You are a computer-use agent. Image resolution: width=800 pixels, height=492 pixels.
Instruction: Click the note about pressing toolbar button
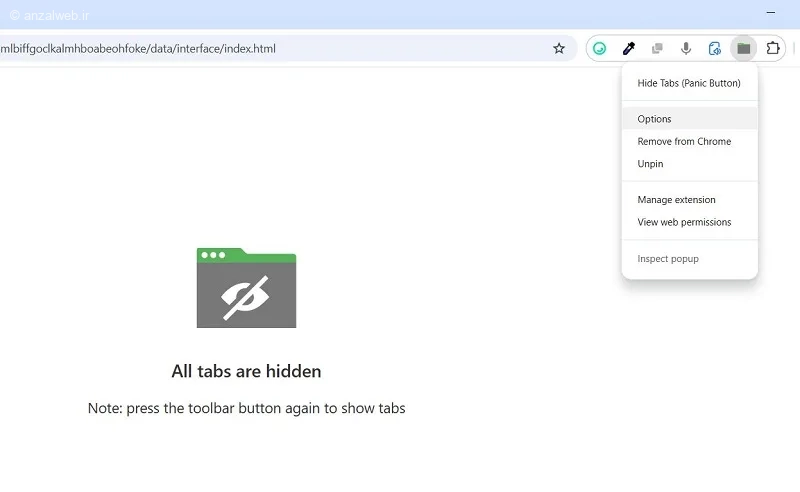coord(246,408)
